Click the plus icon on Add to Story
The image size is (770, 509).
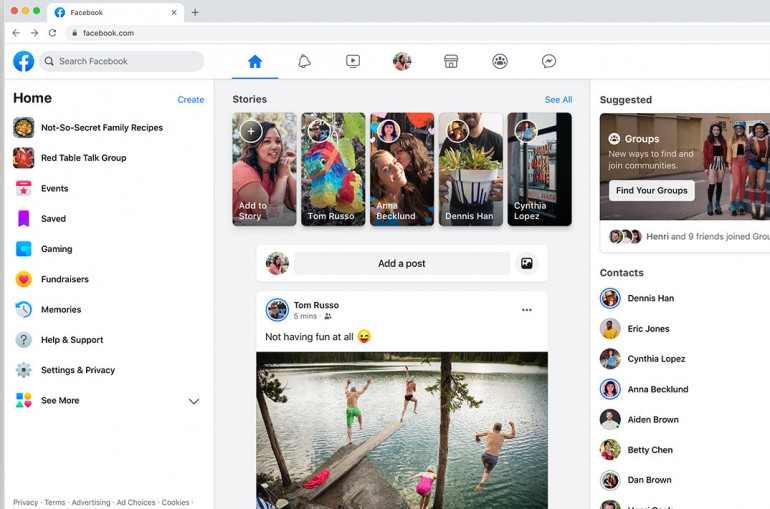pyautogui.click(x=251, y=131)
